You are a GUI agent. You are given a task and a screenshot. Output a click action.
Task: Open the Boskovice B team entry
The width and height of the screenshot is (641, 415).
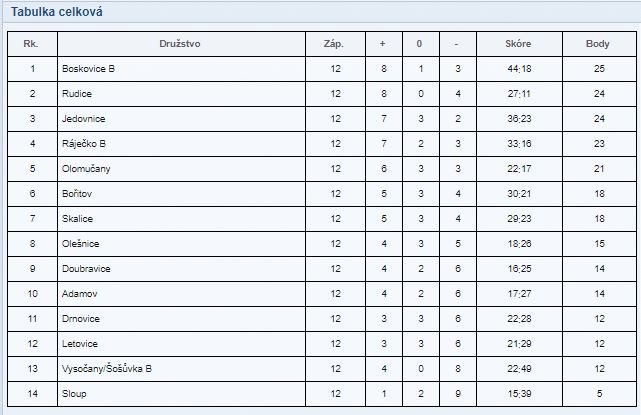coord(88,69)
